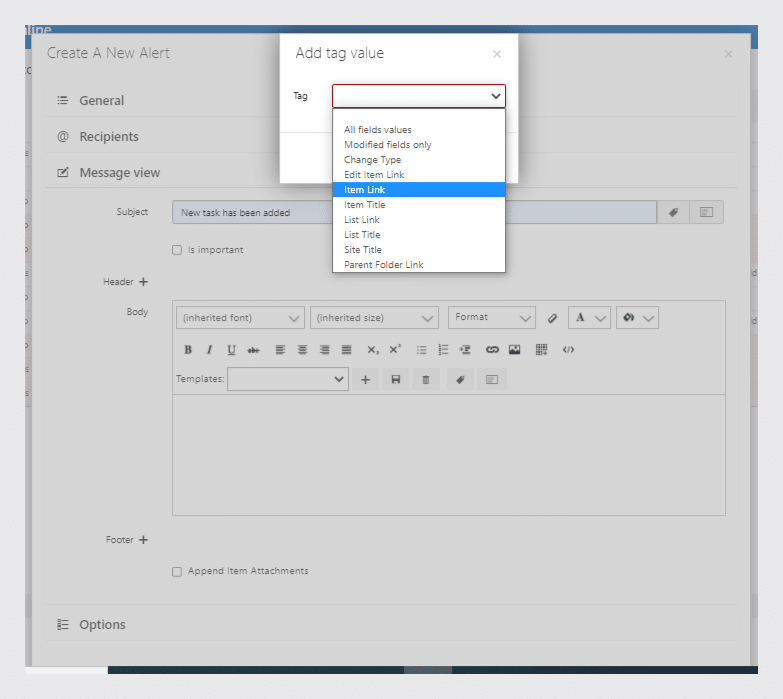Click the tag icon beside Subject field
This screenshot has height=699, width=783.
click(673, 212)
